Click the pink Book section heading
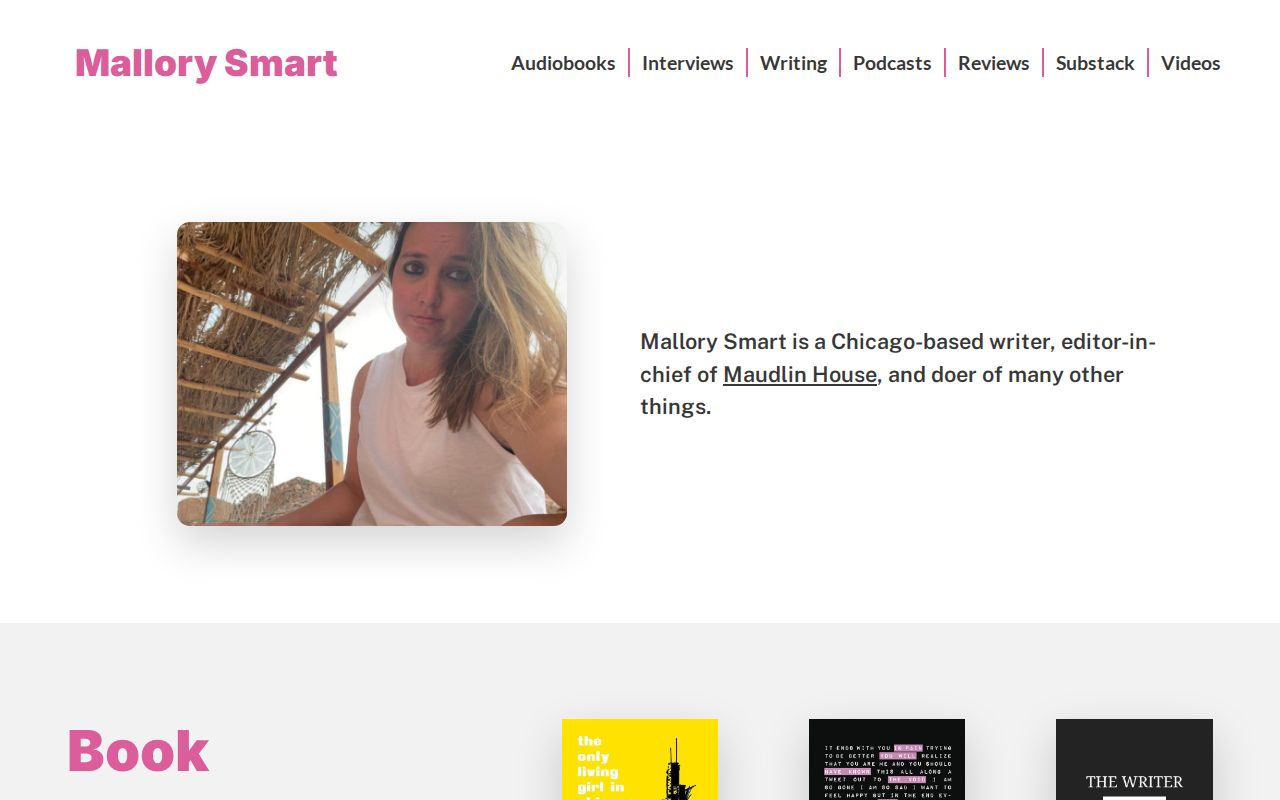1280x800 pixels. tap(138, 751)
